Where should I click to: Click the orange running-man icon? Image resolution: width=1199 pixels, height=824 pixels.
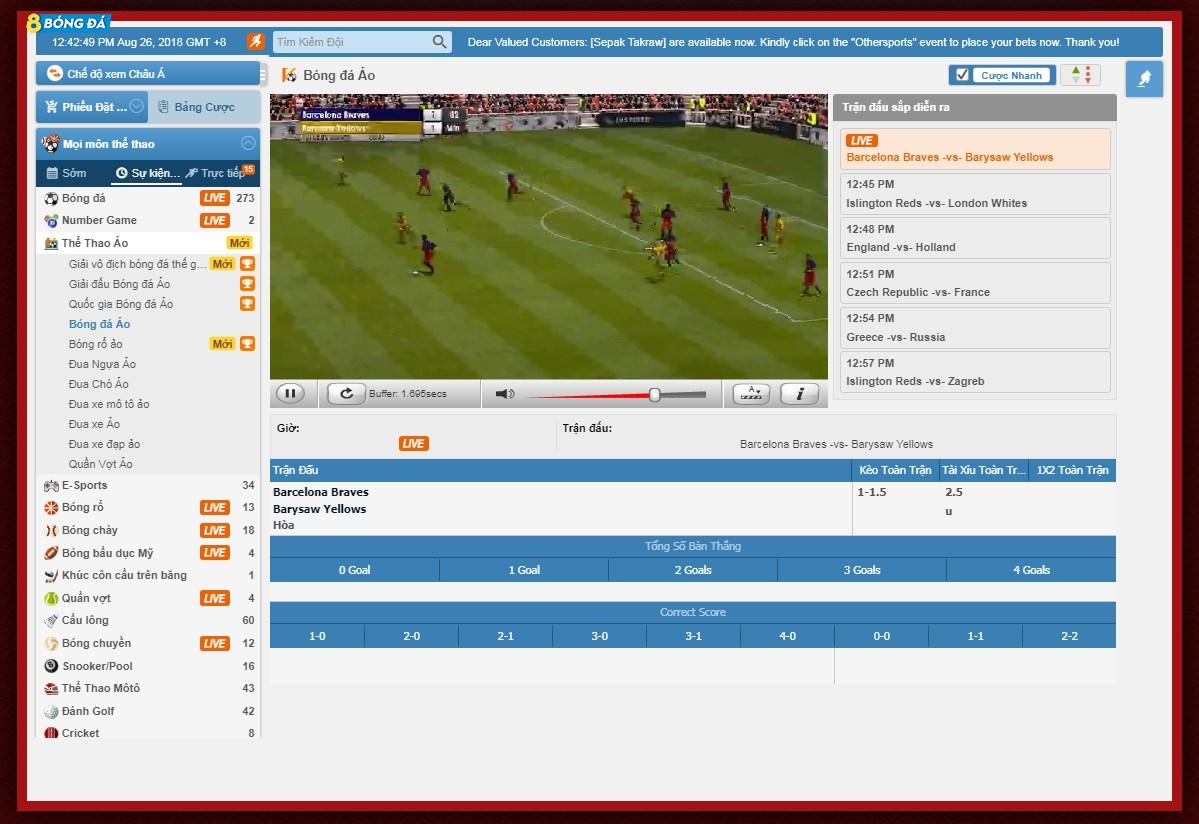coord(256,42)
